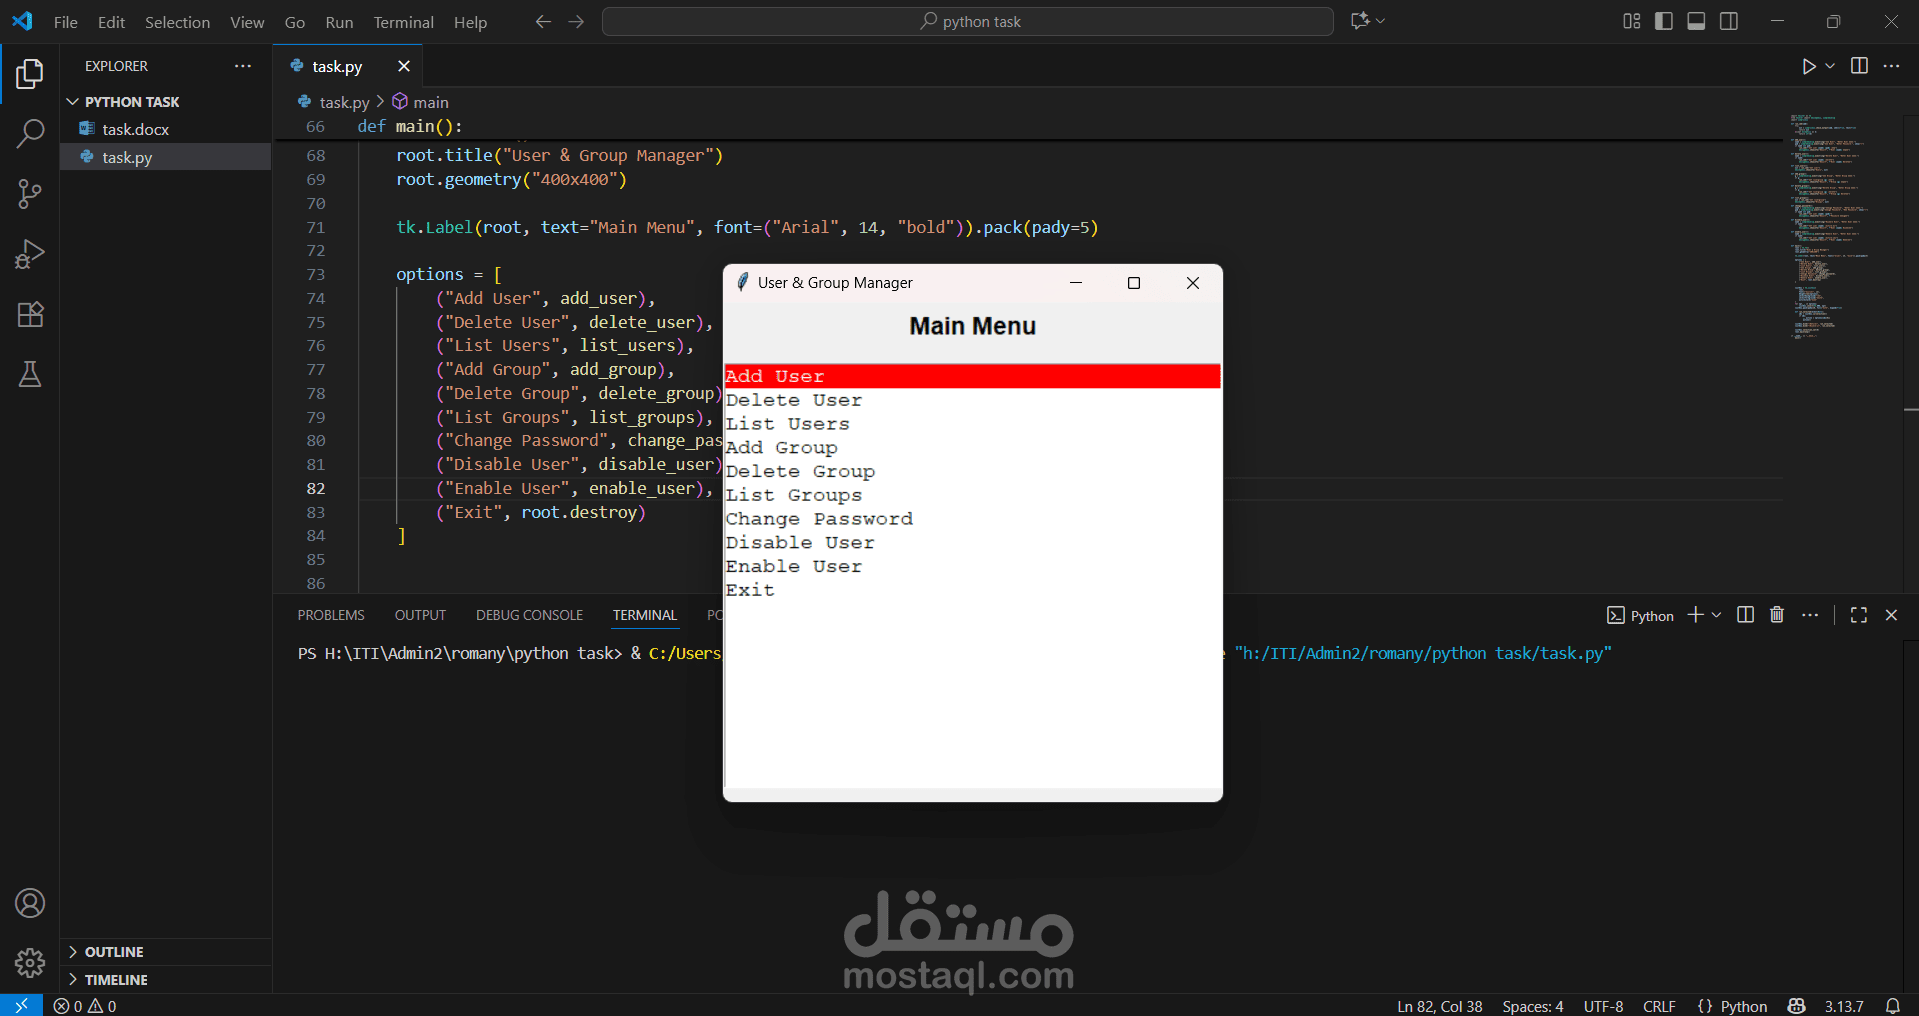Open the View menu
Screen dimensions: 1919x1016
point(247,22)
